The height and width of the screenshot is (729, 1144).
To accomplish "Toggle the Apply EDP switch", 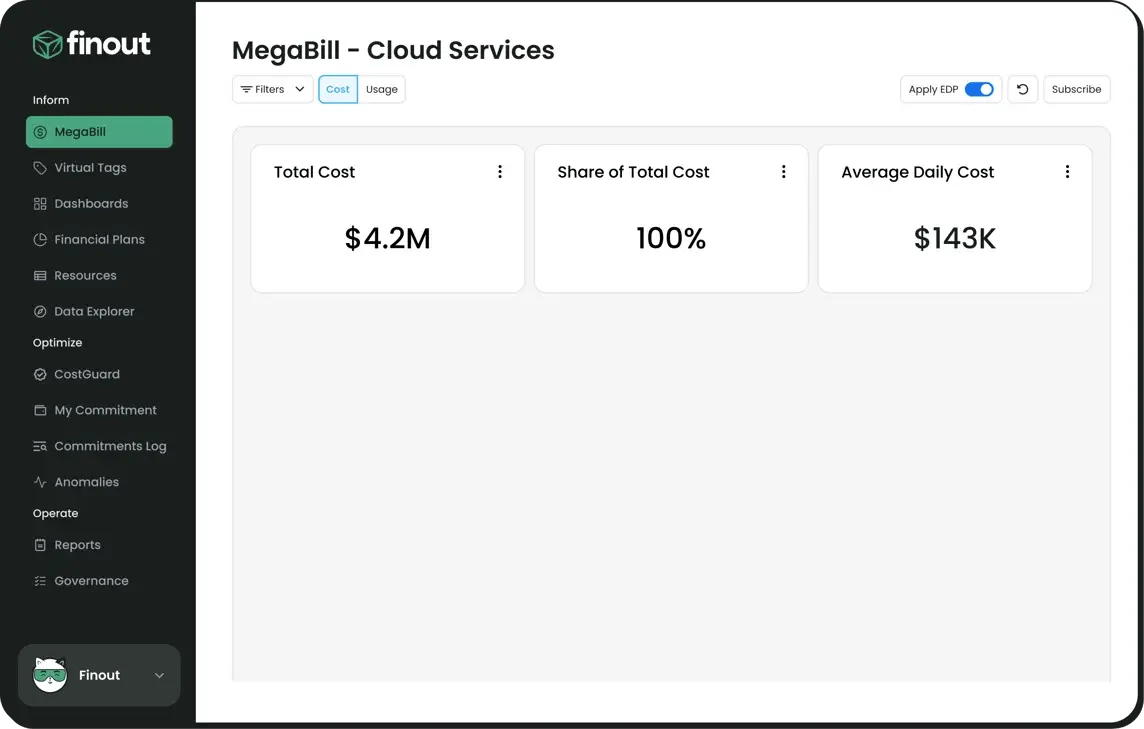I will click(979, 89).
